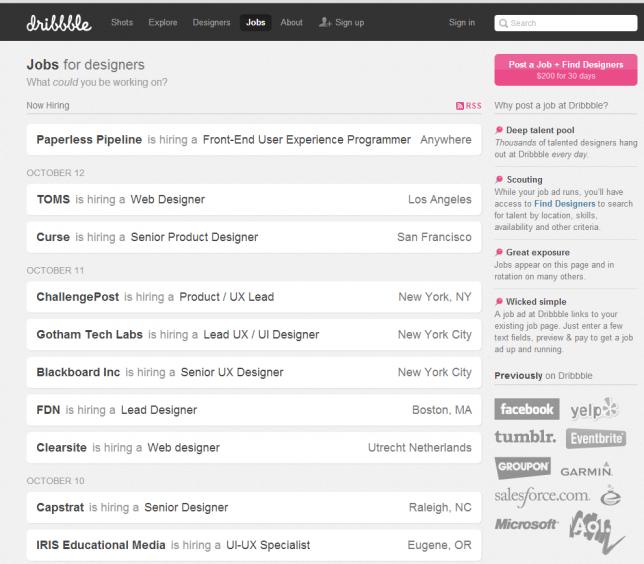
Task: Open the Gotham Tech Labs job listing
Action: (254, 334)
